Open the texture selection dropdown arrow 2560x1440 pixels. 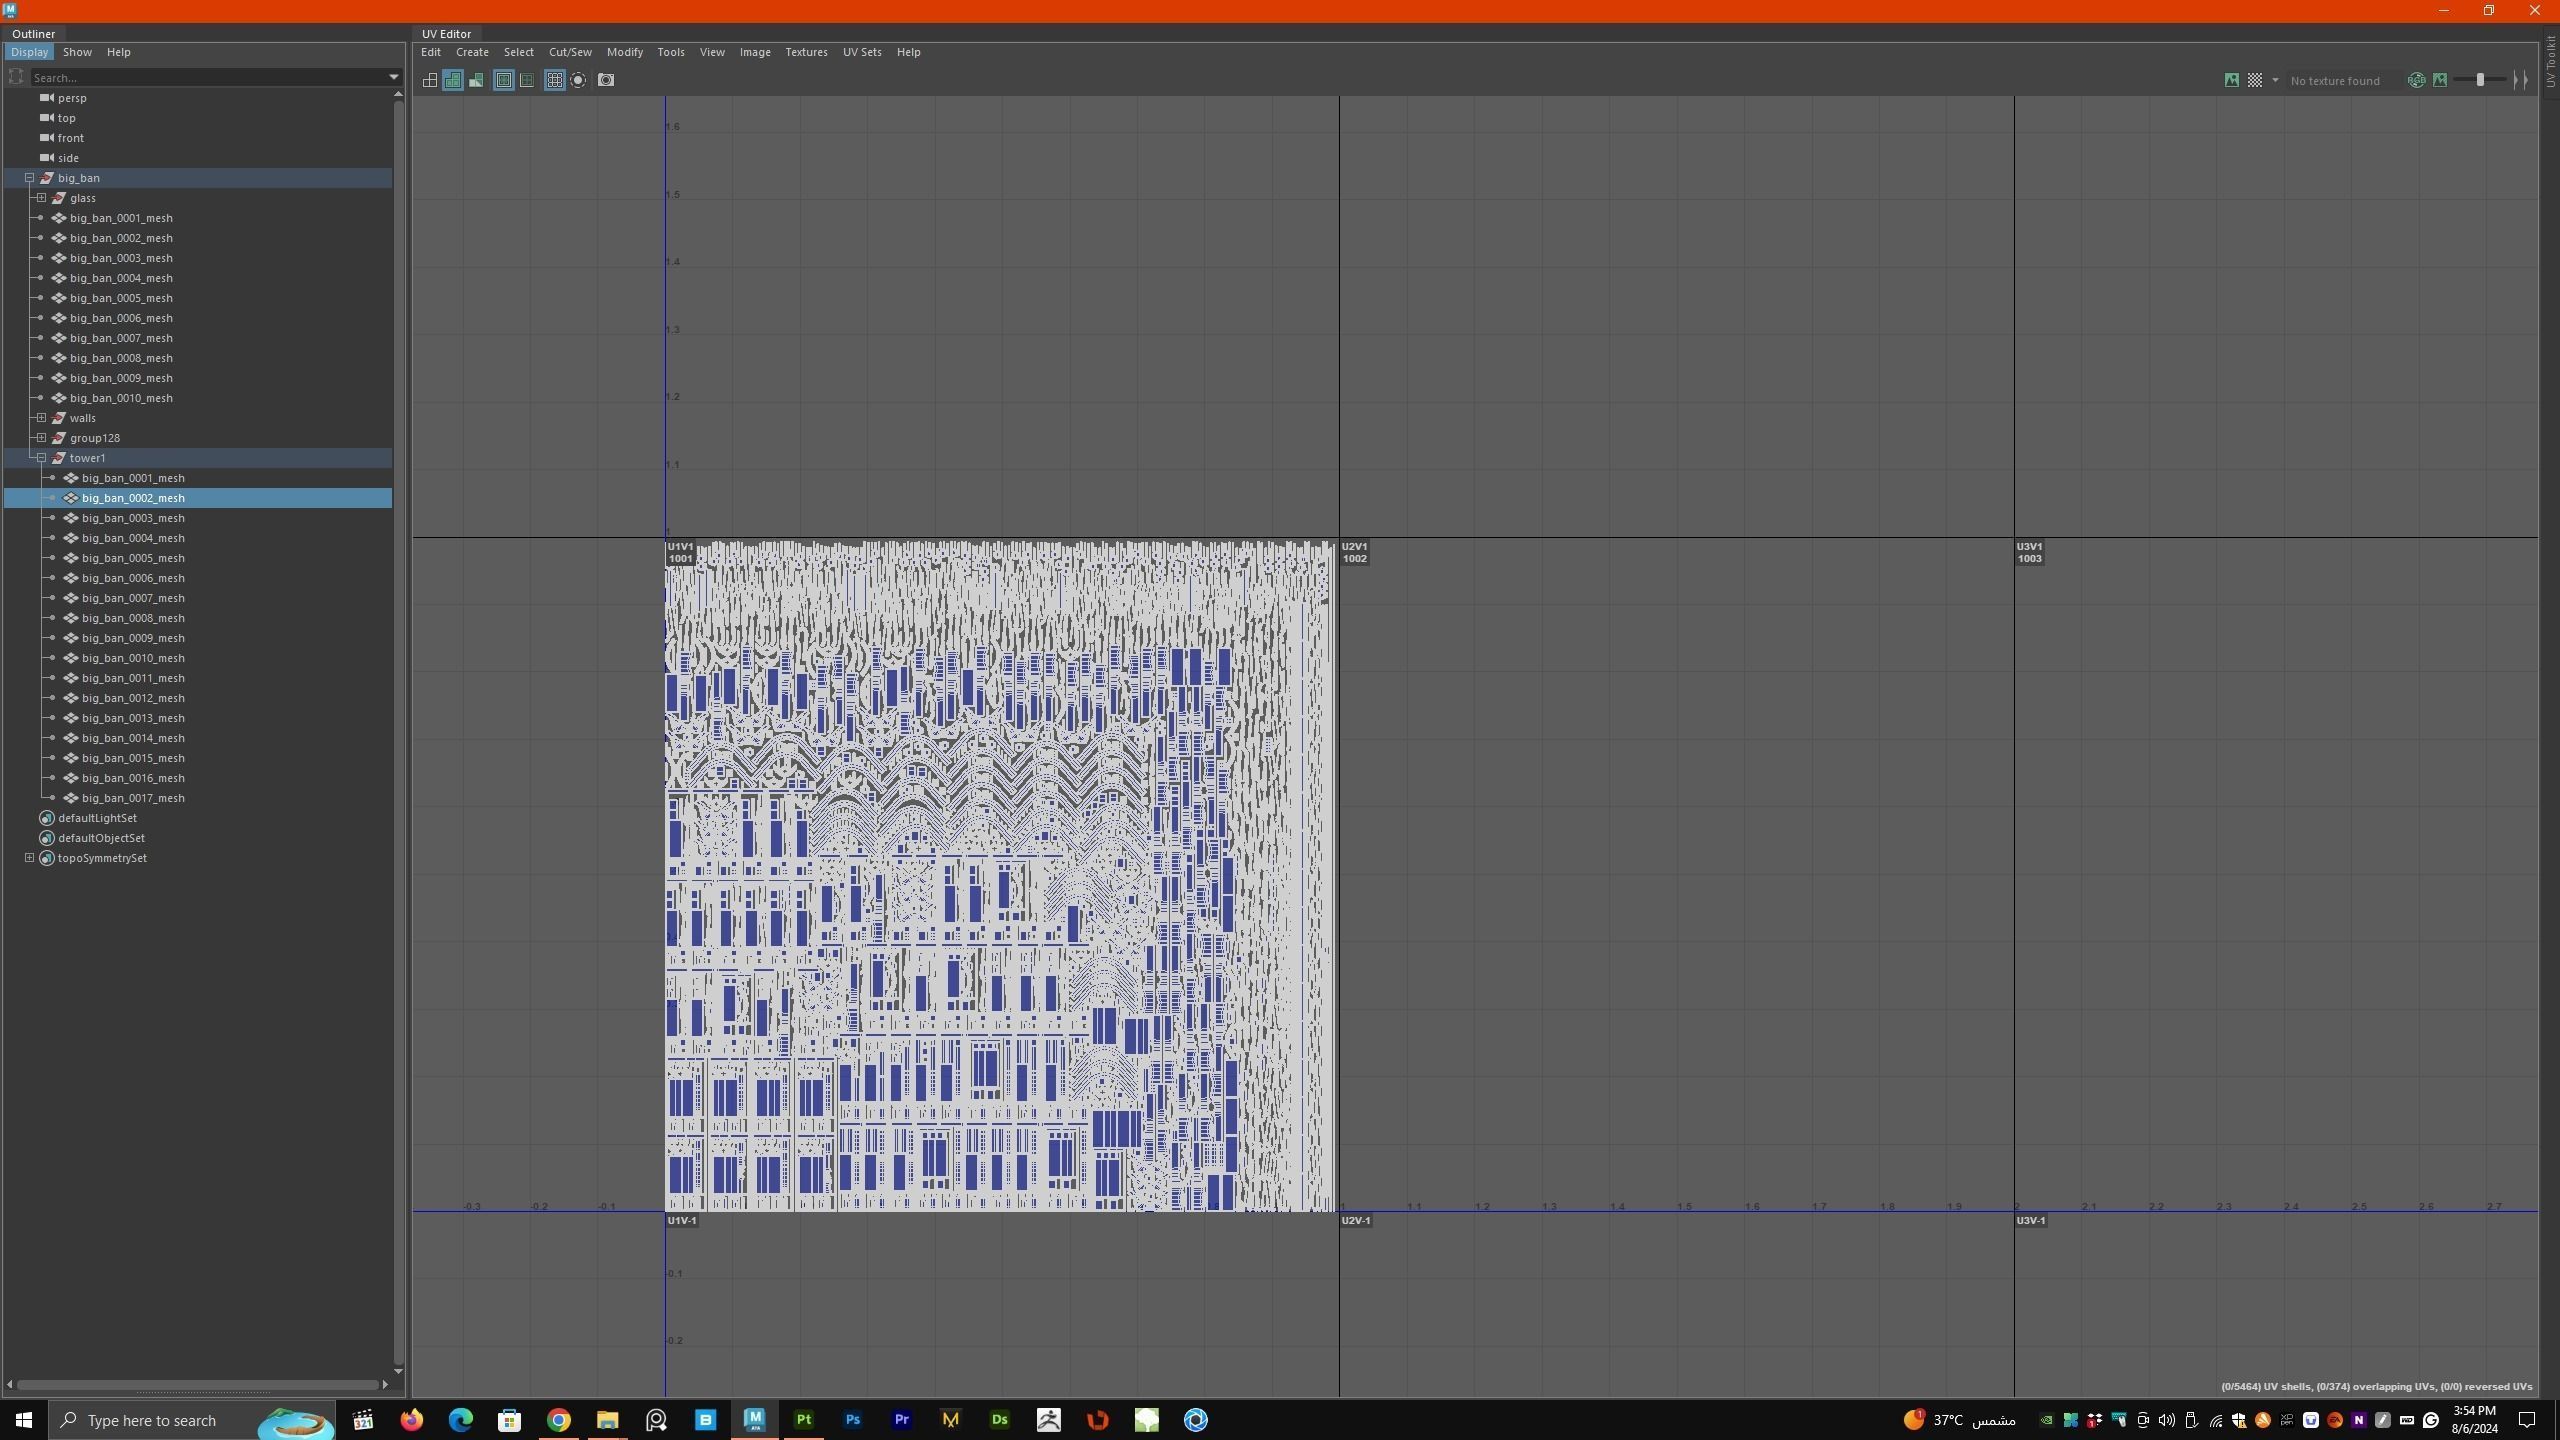tap(2275, 80)
